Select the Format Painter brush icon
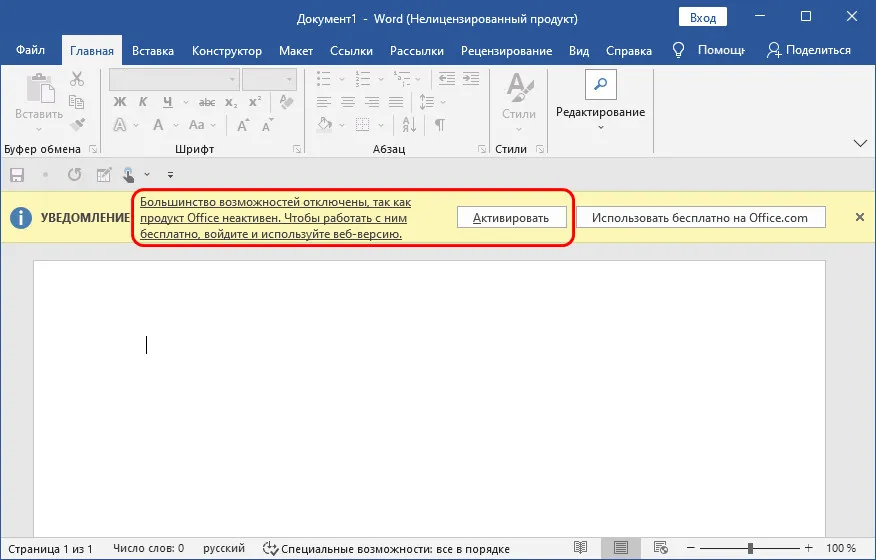This screenshot has height=560, width=876. pyautogui.click(x=78, y=124)
